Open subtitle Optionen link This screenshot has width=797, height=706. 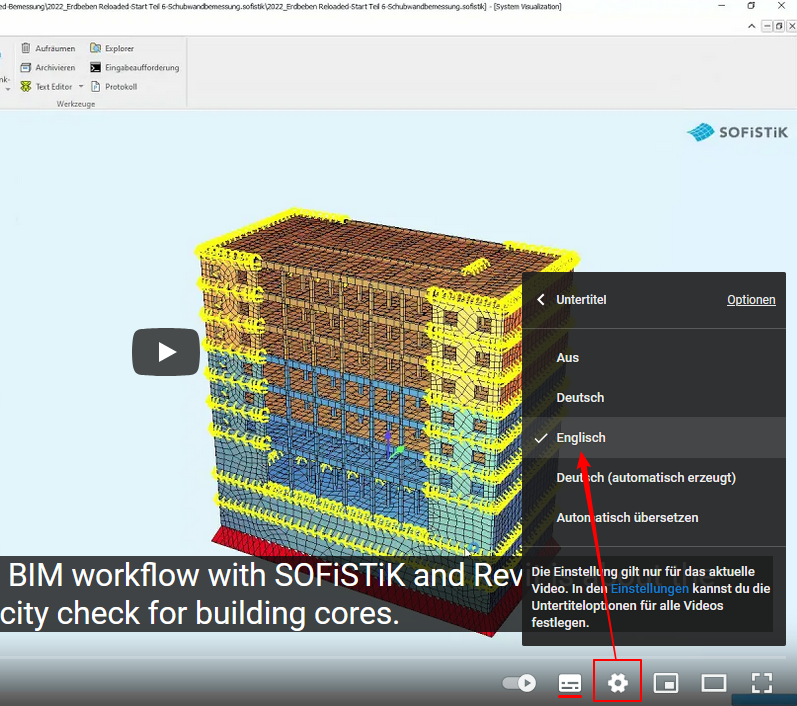coord(751,300)
